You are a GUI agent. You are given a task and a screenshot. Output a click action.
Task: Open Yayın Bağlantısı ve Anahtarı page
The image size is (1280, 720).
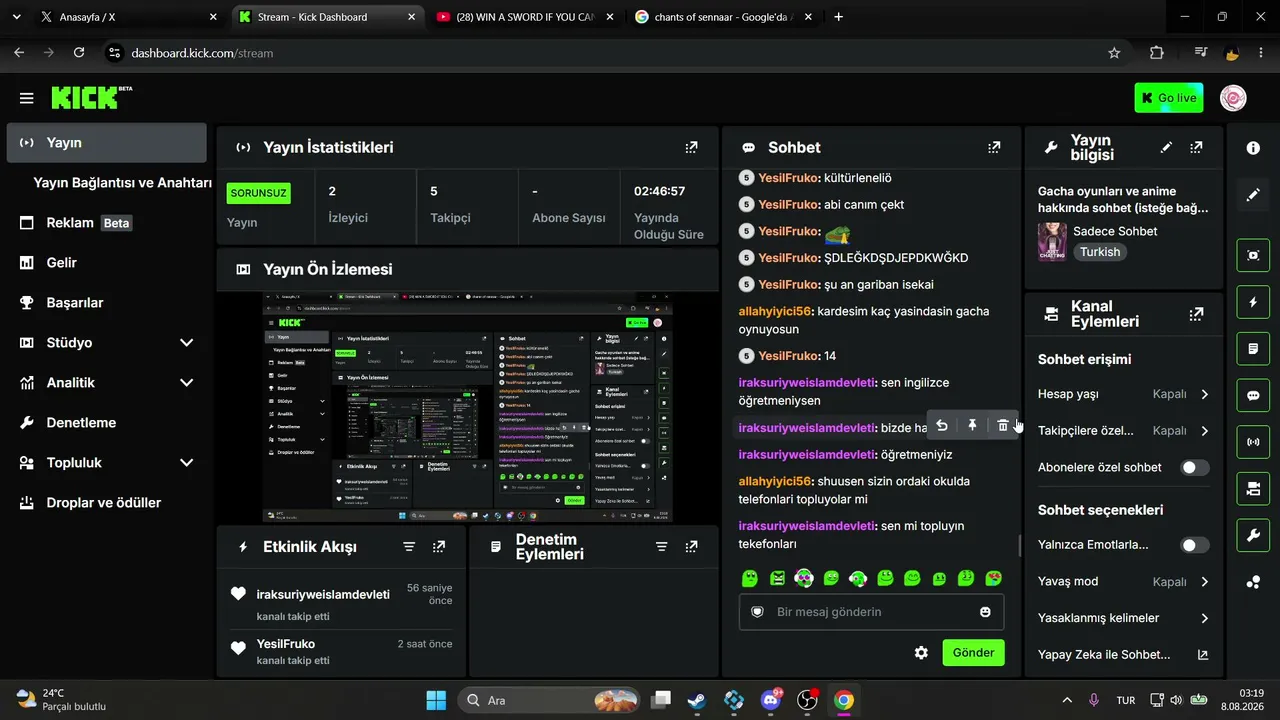[122, 183]
